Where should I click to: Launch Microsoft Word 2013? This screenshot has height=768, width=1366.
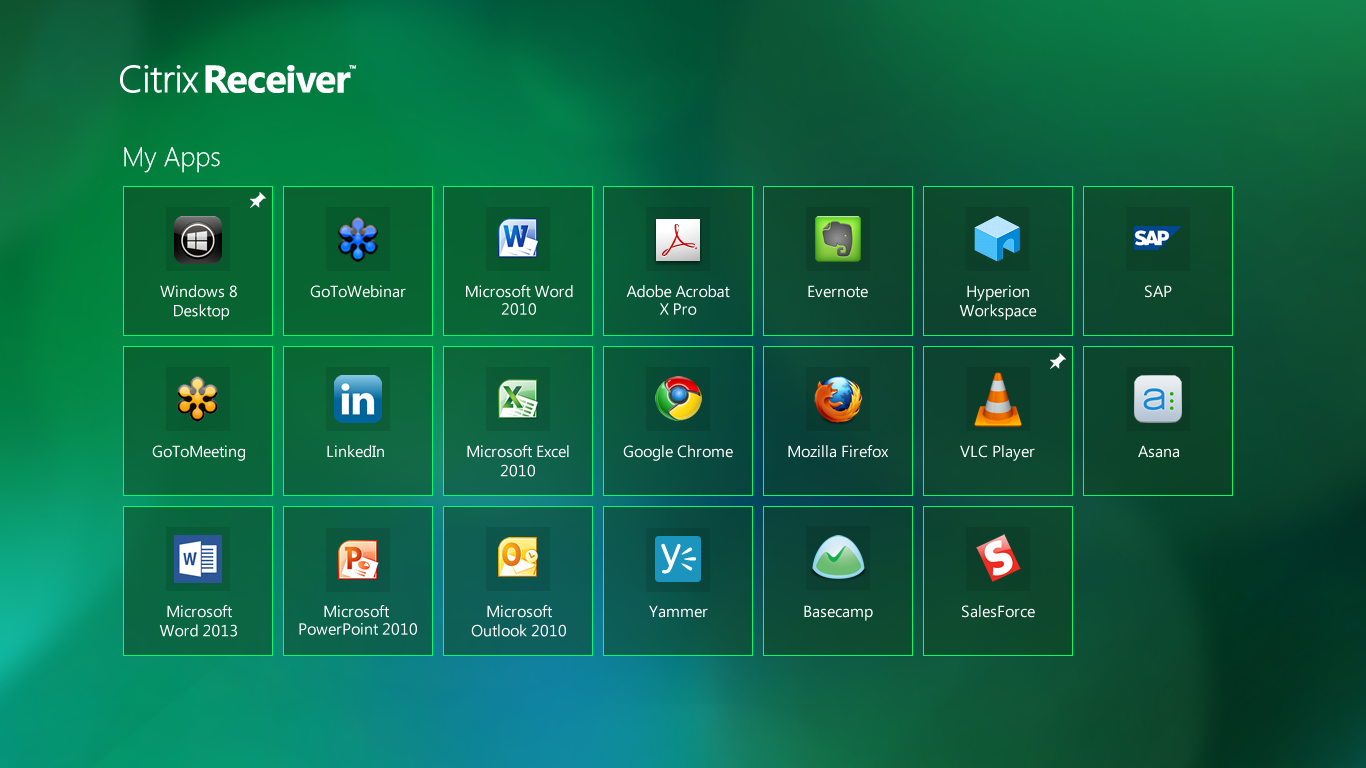point(198,580)
